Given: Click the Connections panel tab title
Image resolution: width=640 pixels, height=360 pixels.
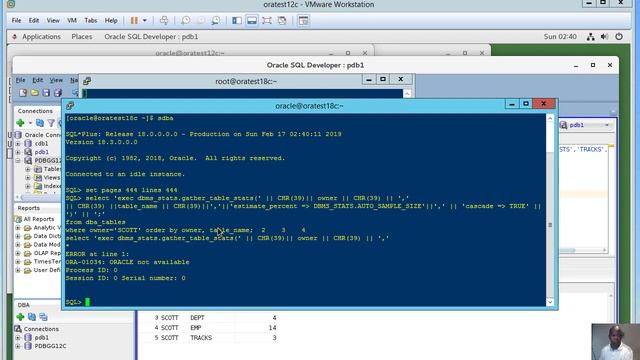Looking at the screenshot, I should pyautogui.click(x=35, y=111).
